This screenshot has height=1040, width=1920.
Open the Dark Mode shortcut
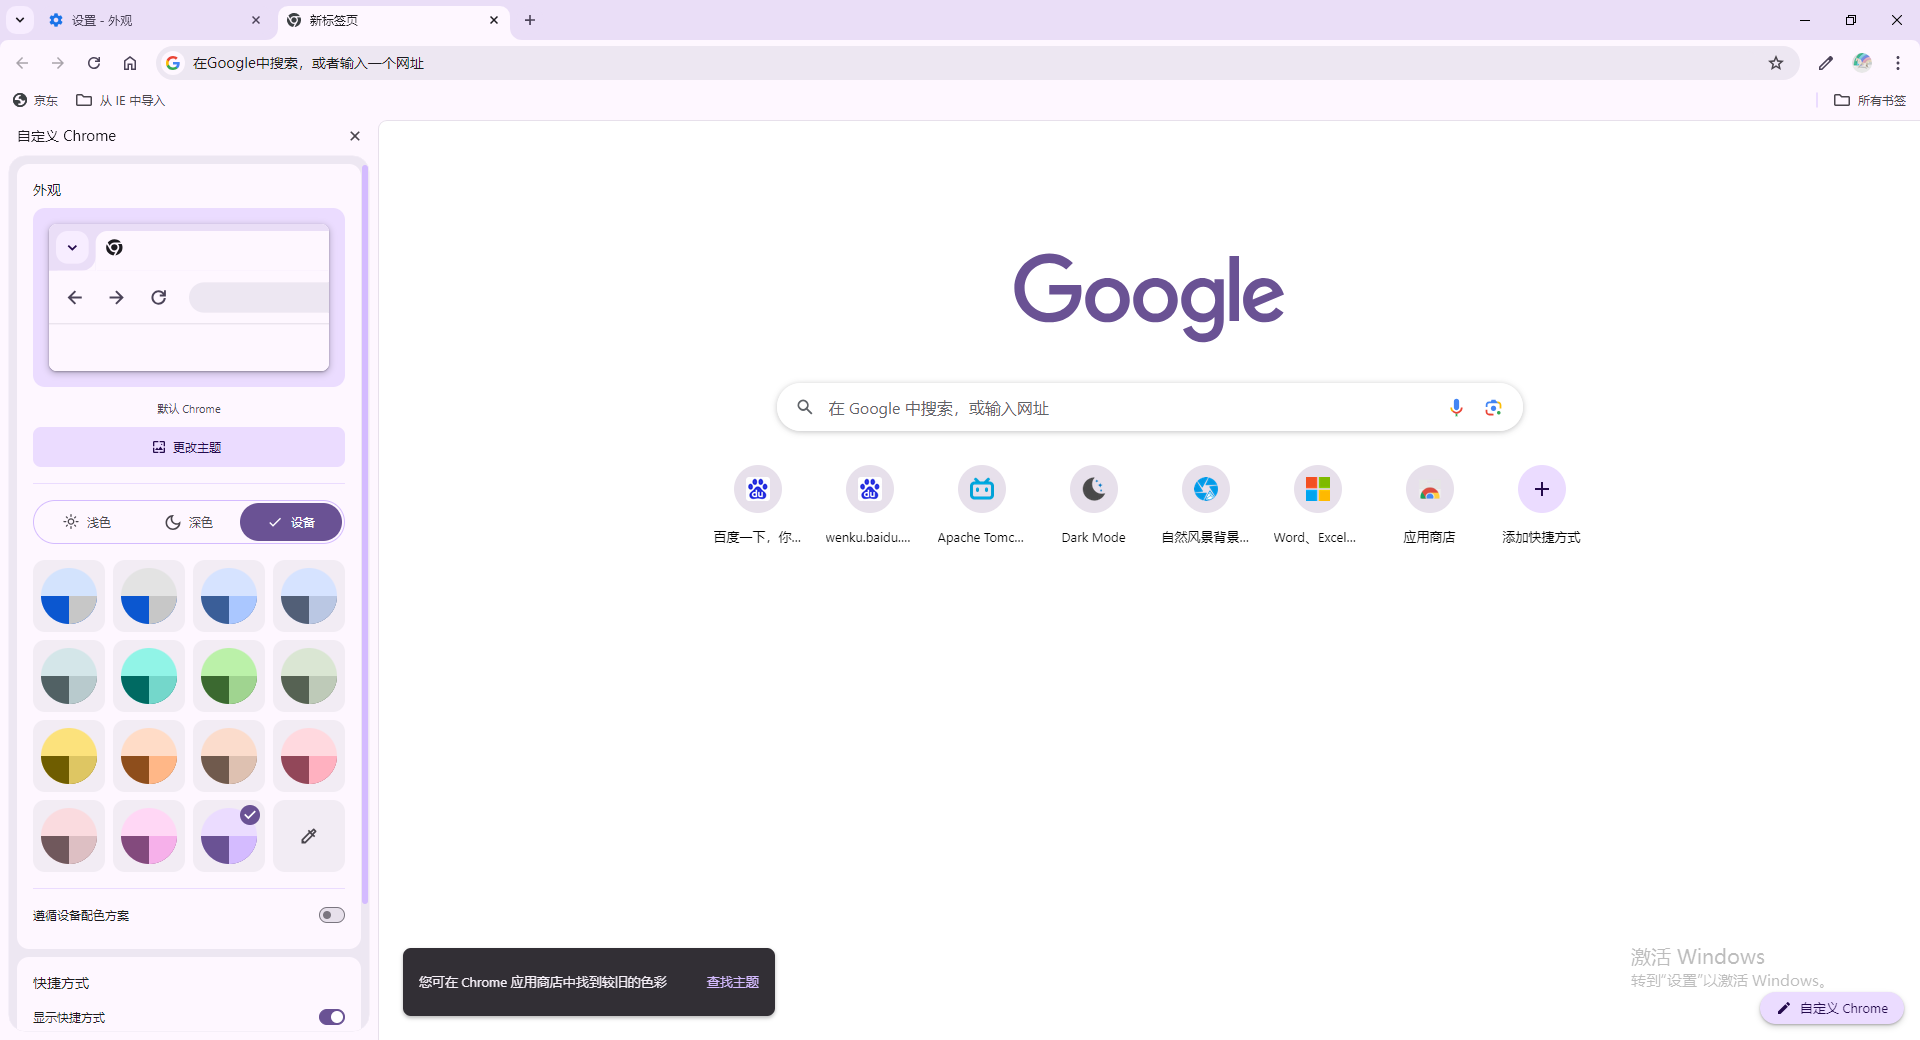pos(1094,506)
